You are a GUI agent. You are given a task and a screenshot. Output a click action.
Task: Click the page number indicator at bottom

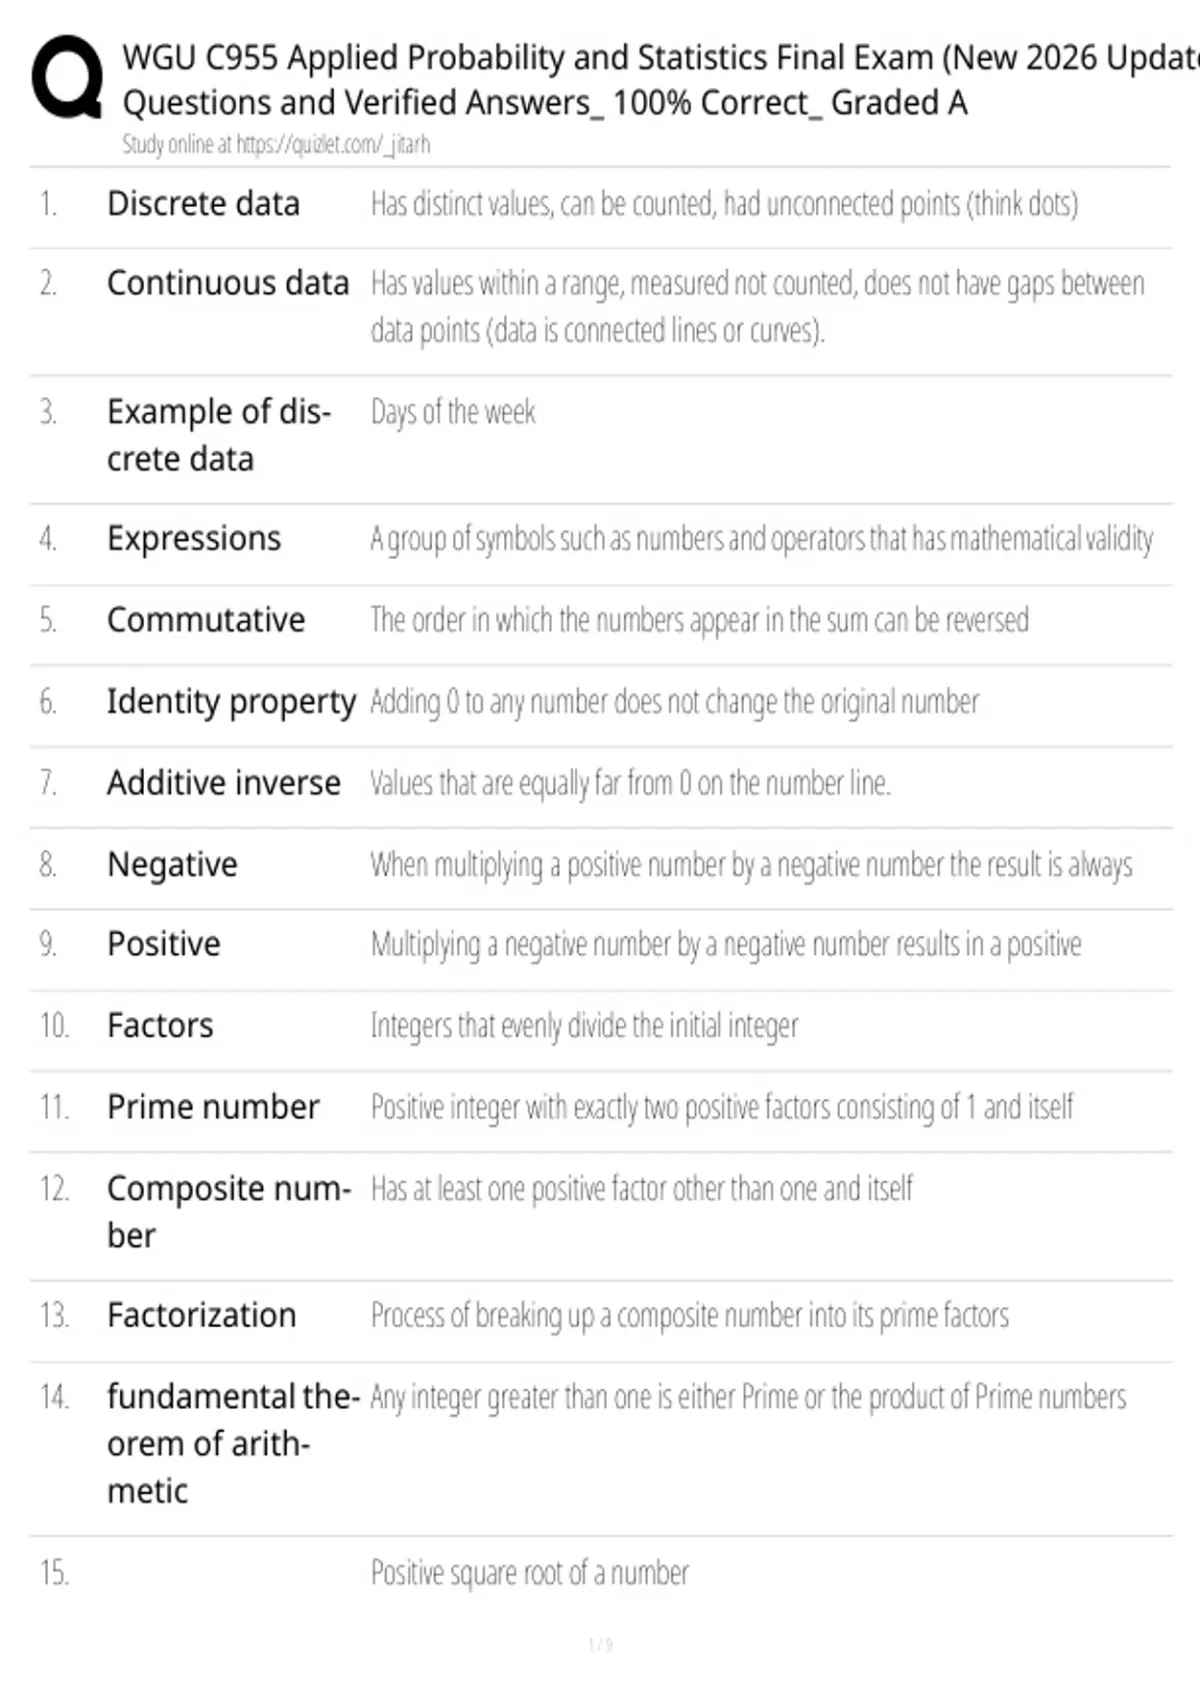[600, 1644]
